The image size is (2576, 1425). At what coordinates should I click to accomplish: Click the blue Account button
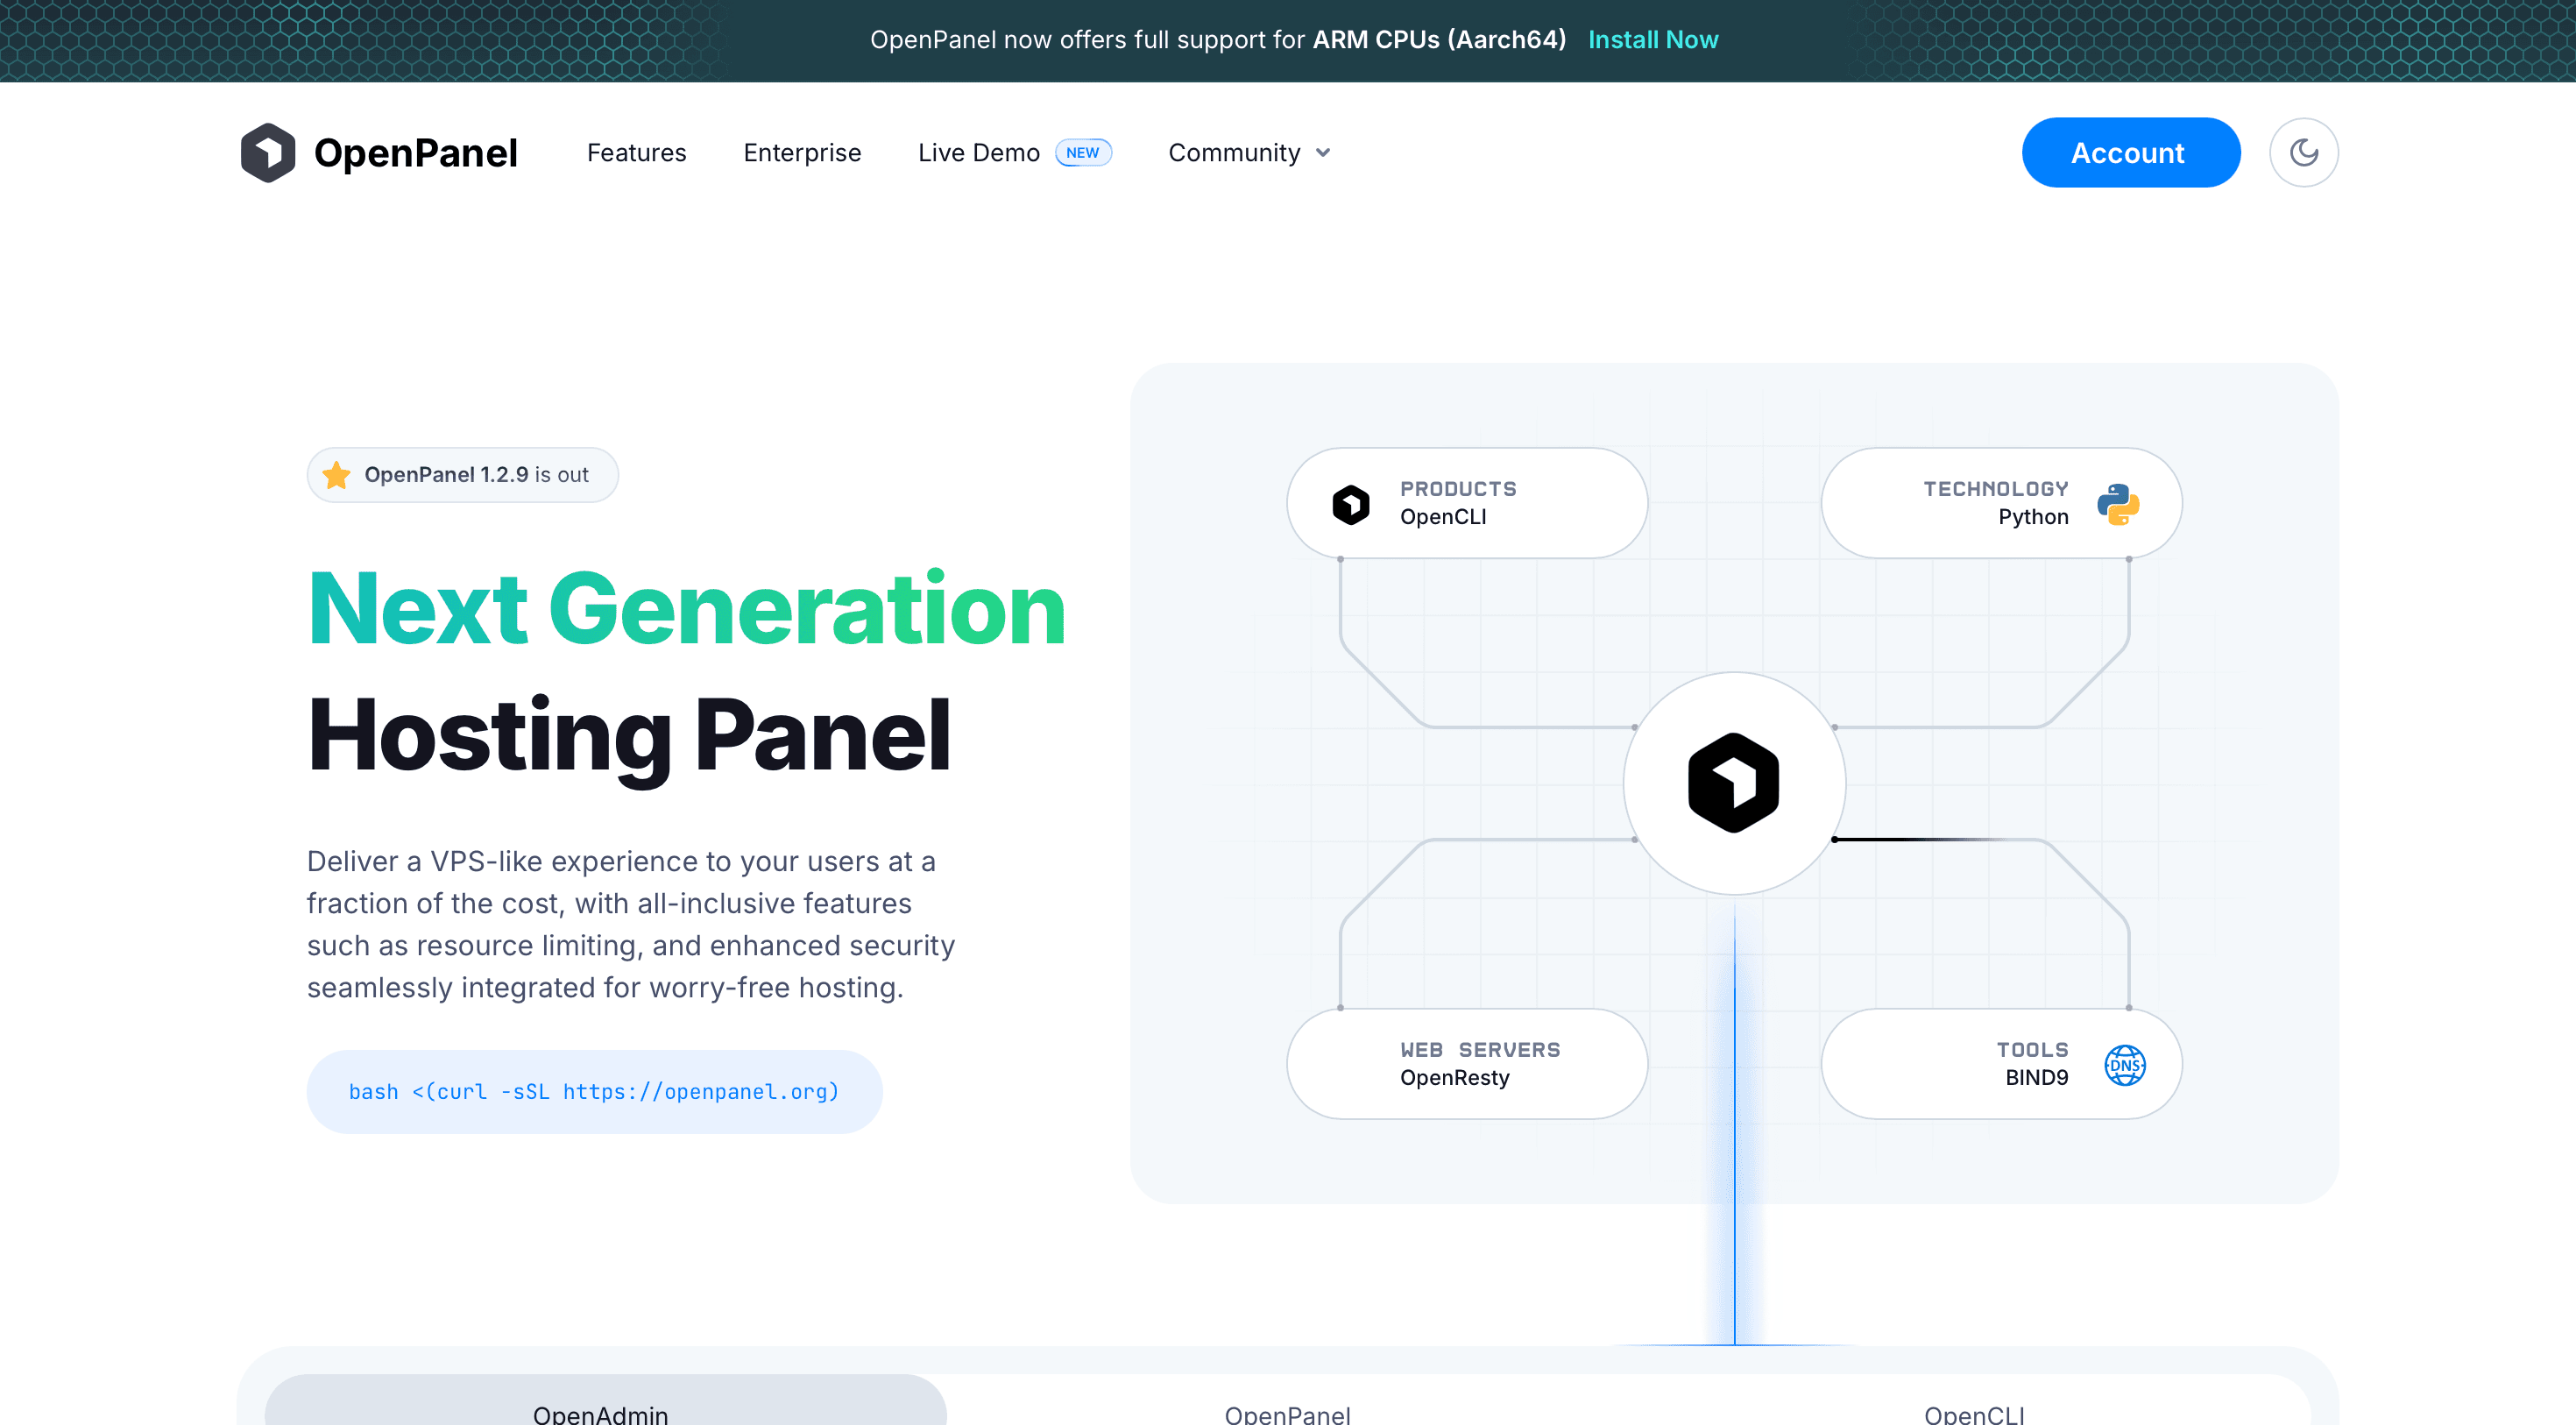click(x=2130, y=152)
